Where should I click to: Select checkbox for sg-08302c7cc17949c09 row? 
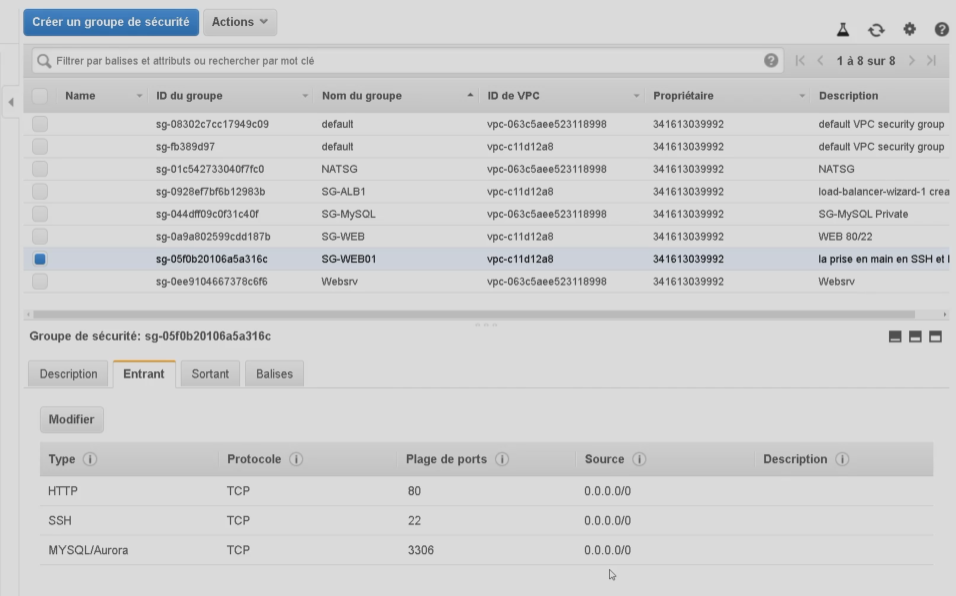(x=40, y=124)
